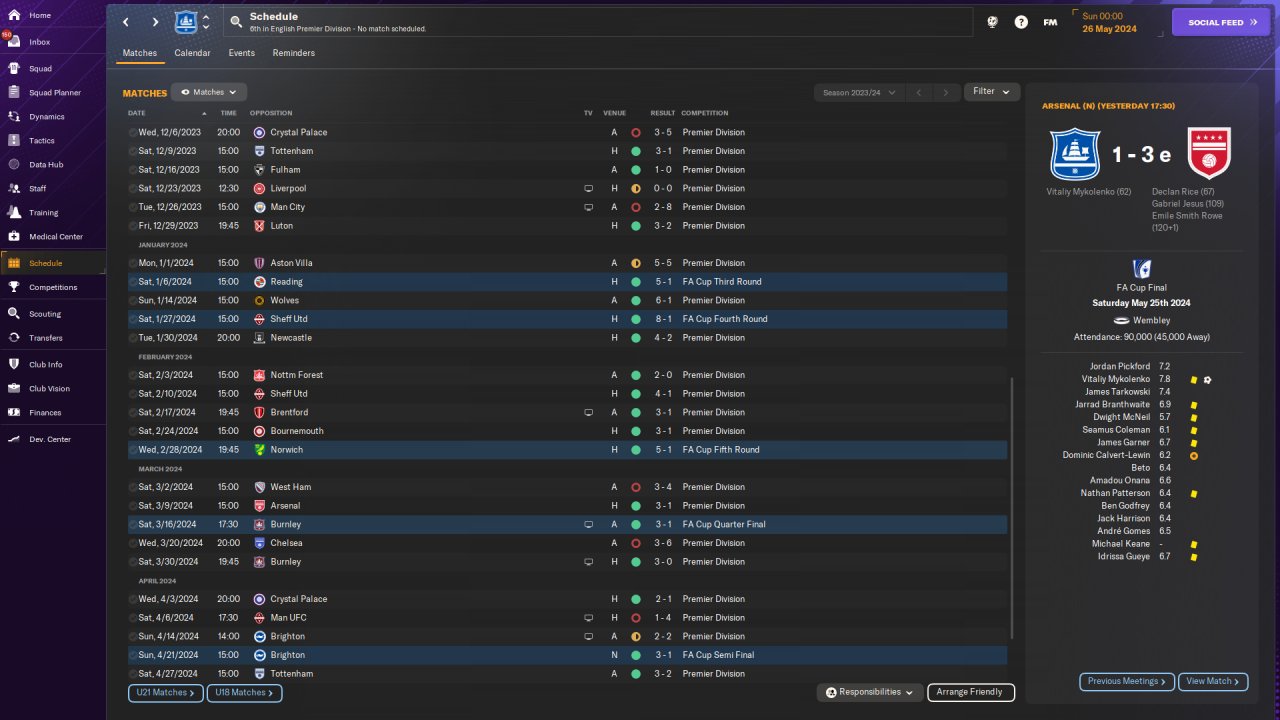Open the Finances screen
Viewport: 1280px width, 720px height.
tap(45, 413)
